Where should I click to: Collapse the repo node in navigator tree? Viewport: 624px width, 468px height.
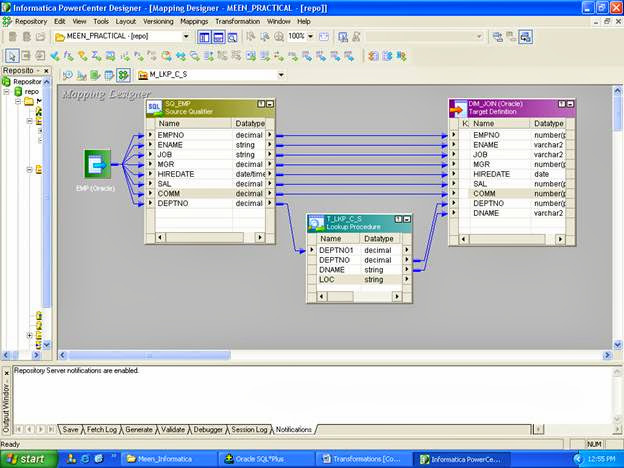click(x=6, y=92)
